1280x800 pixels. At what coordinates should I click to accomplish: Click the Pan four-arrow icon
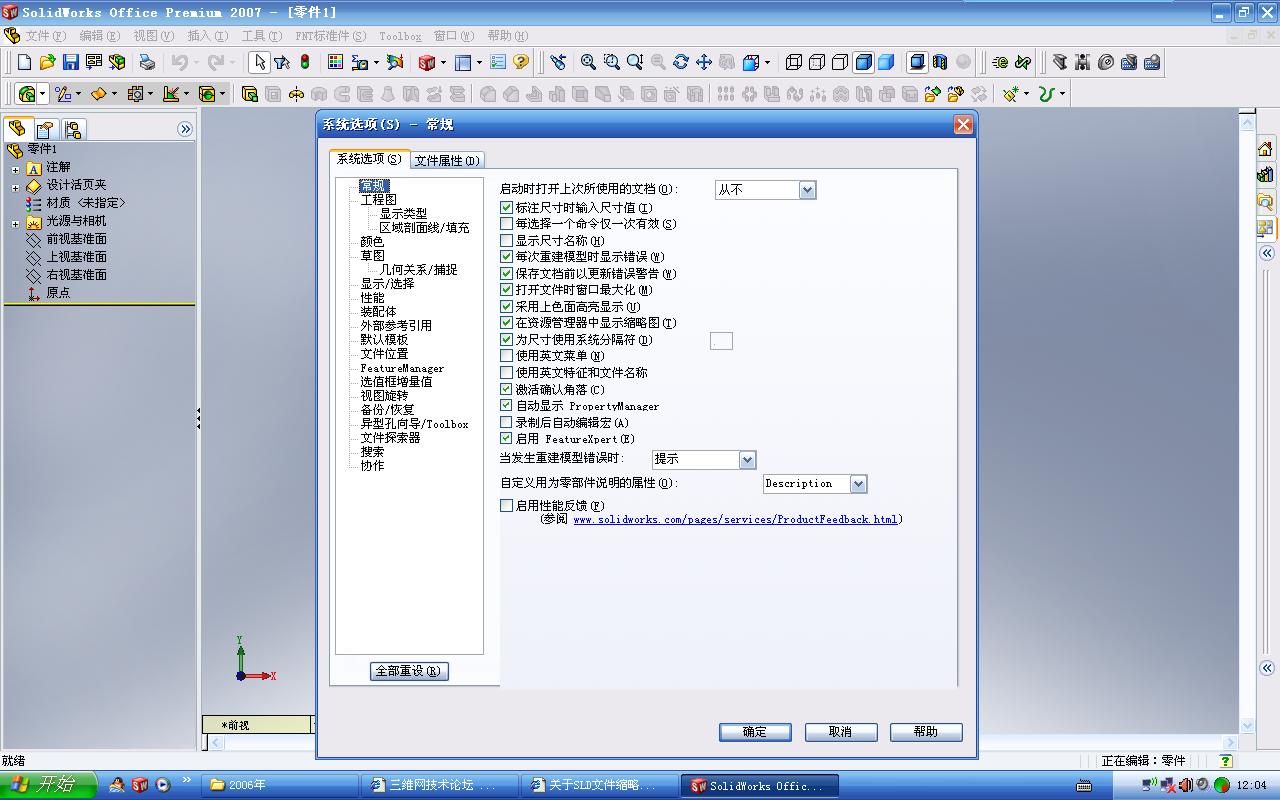point(704,62)
